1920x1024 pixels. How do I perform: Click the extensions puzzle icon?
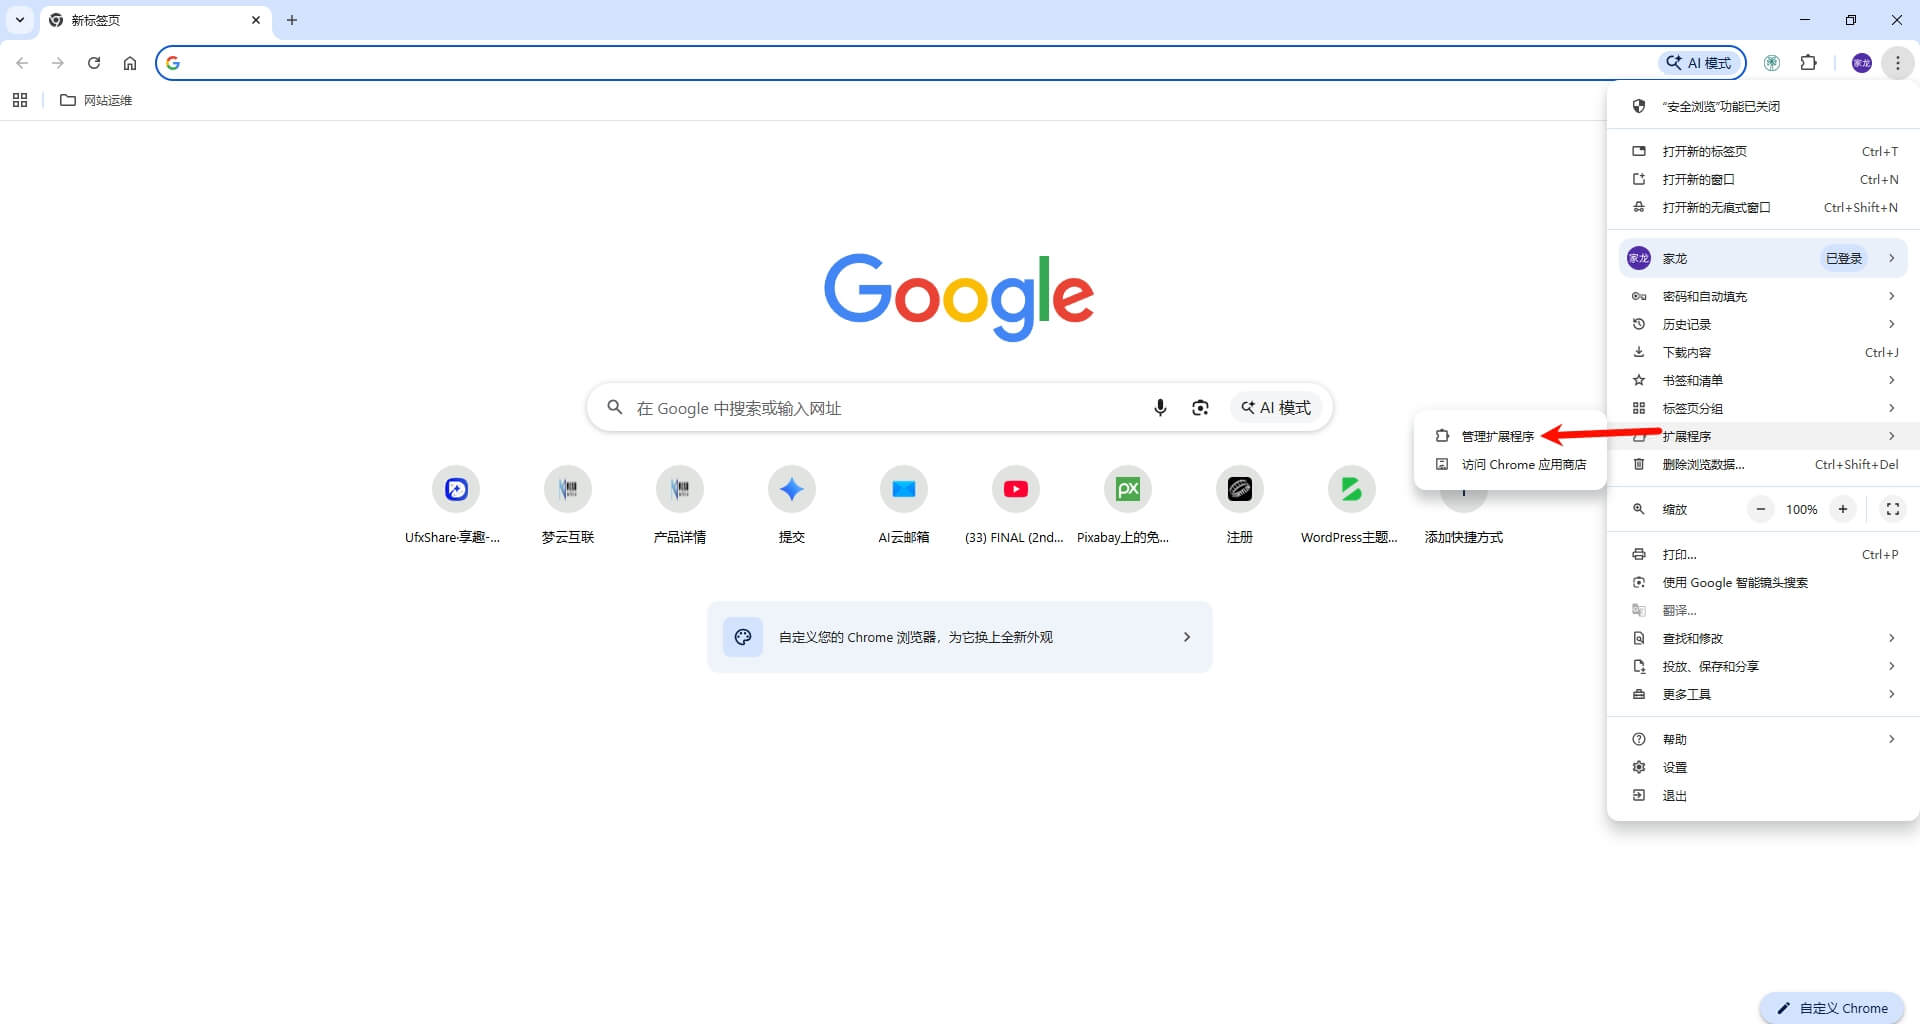1809,62
